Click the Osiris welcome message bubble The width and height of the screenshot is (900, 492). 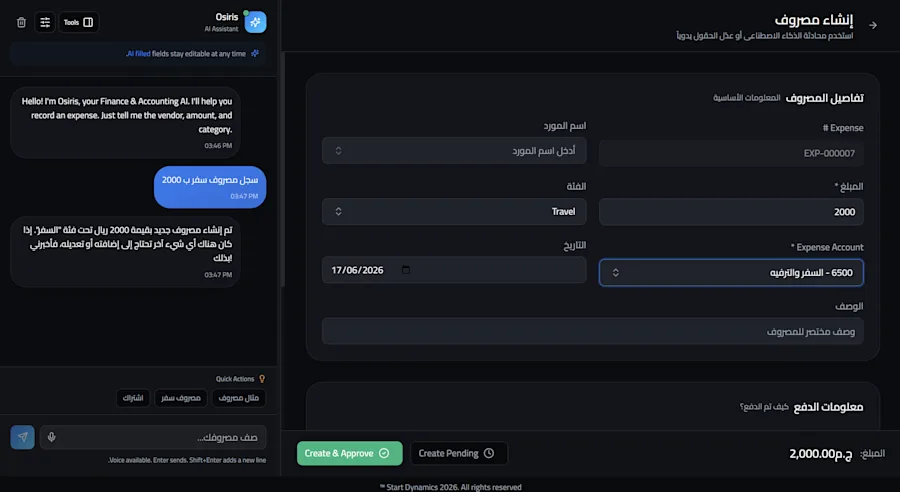point(125,122)
